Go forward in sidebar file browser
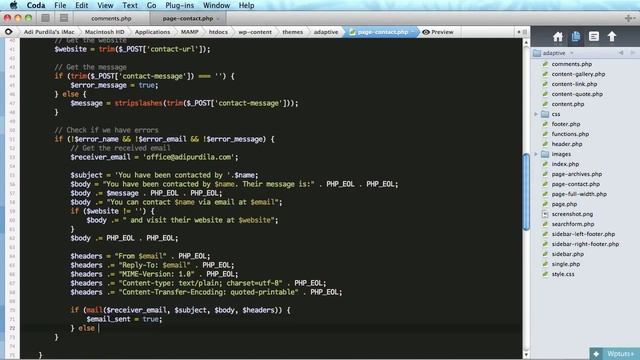This screenshot has width=640, height=360. click(x=633, y=53)
